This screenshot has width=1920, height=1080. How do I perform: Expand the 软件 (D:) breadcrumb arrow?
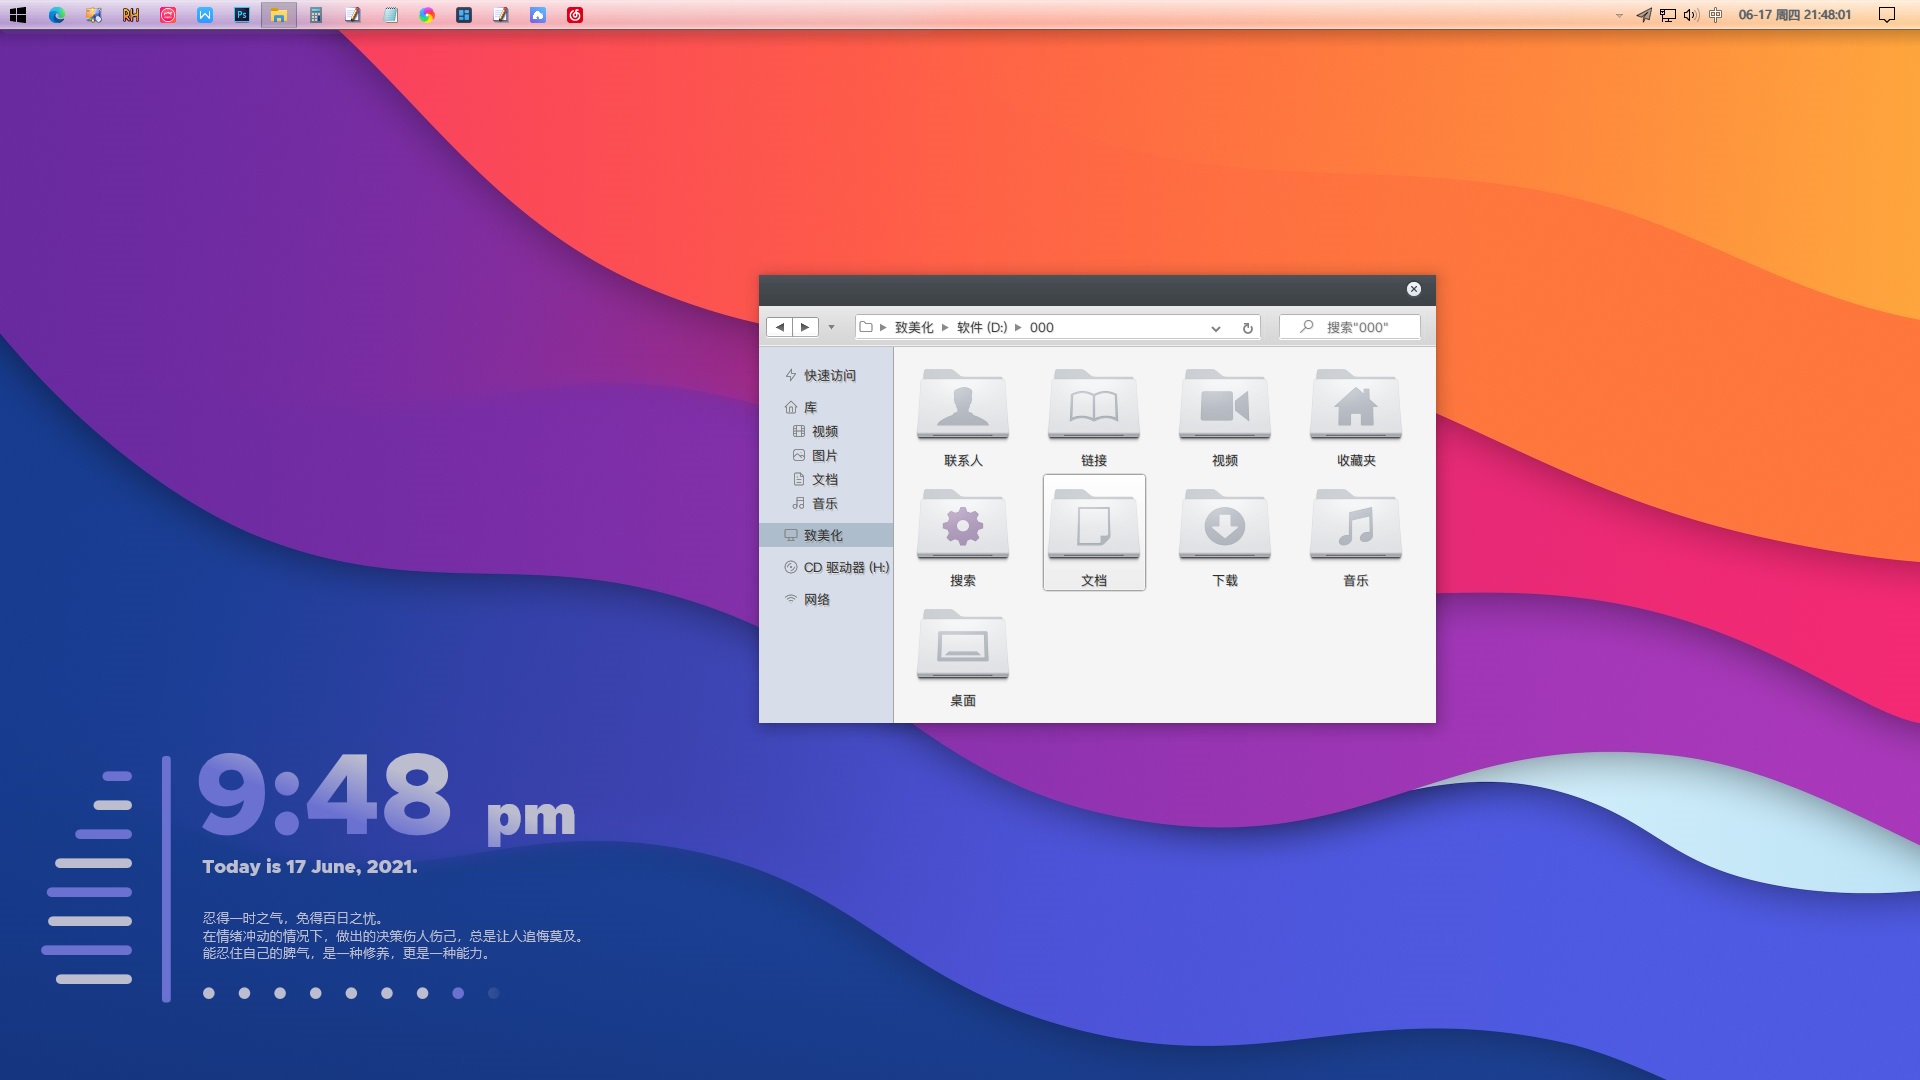[1018, 327]
